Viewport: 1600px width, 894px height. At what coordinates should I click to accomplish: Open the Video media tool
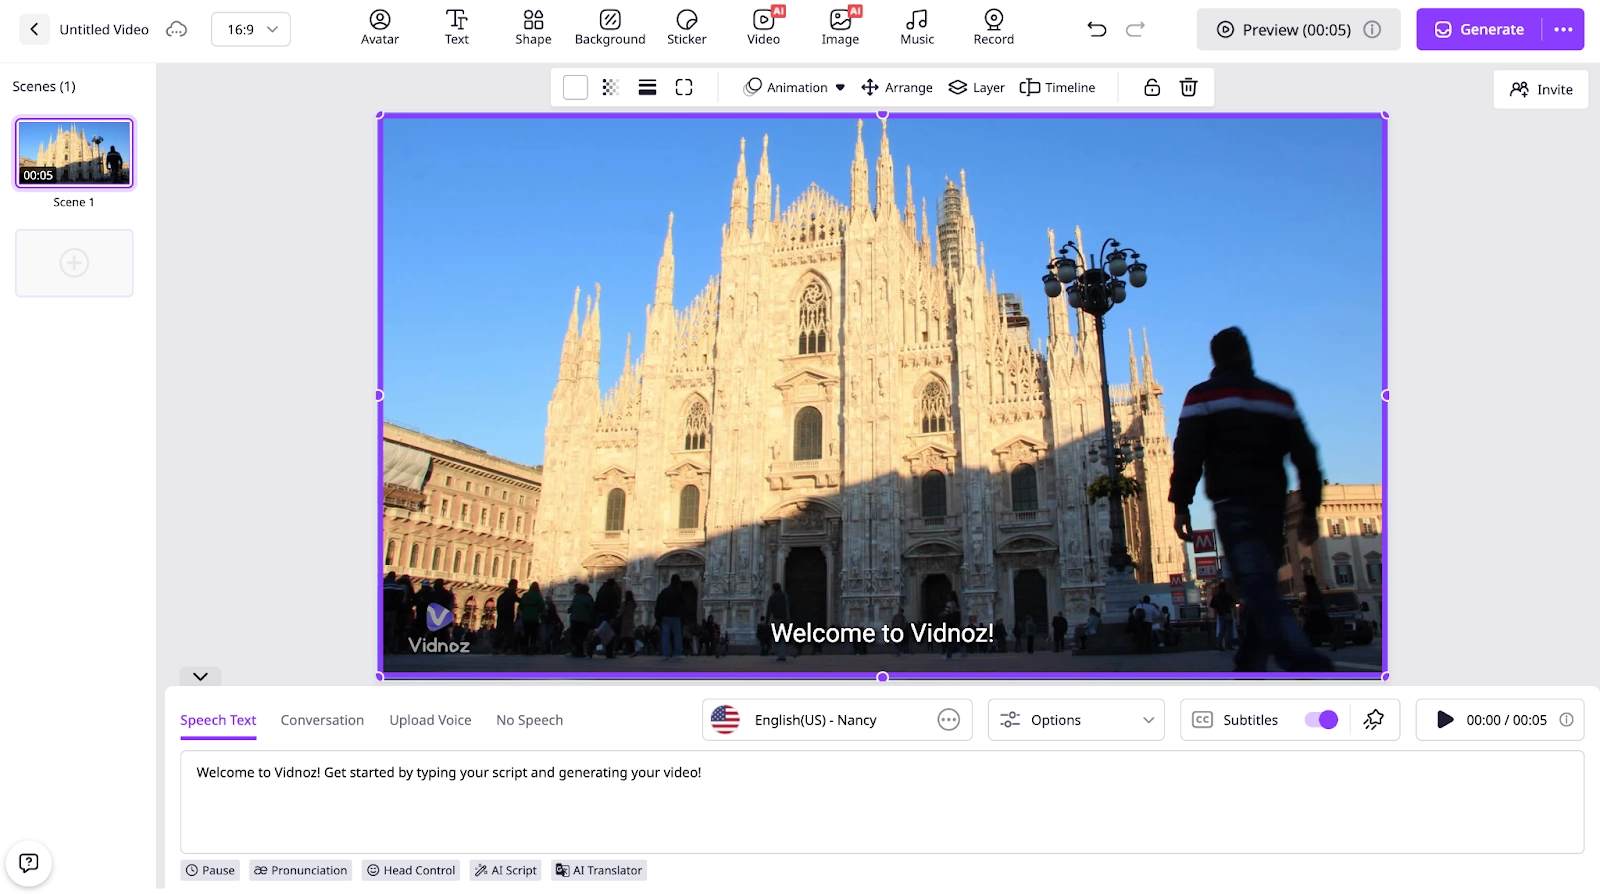pos(764,28)
